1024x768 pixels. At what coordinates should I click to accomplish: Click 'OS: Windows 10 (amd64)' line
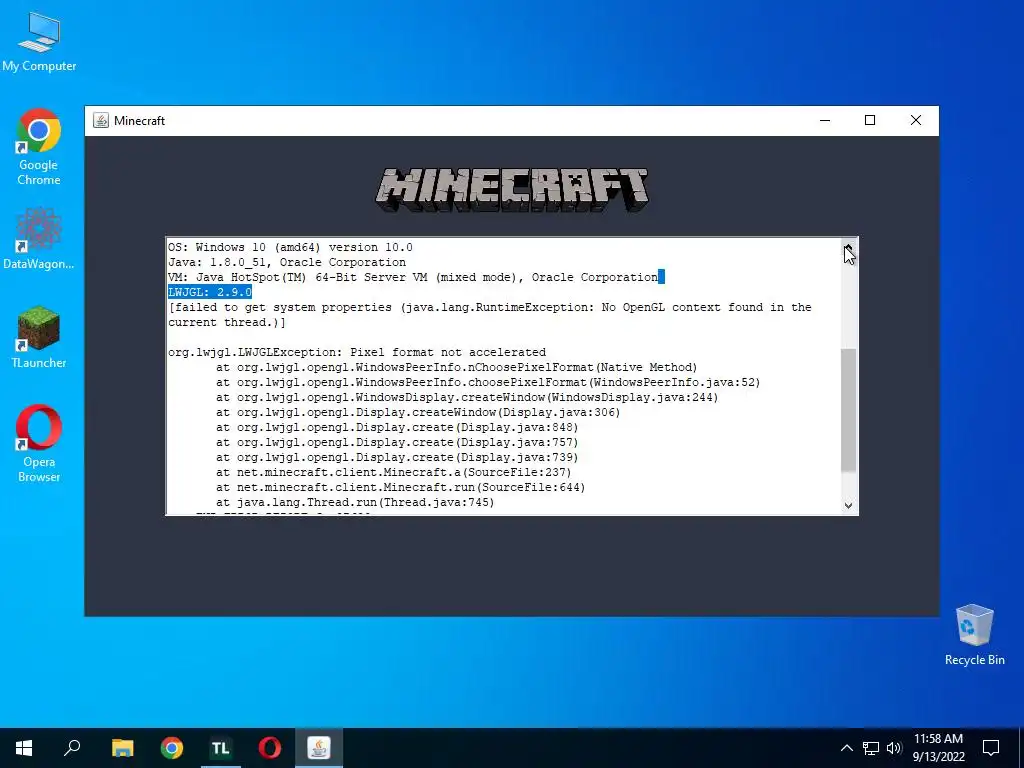pos(290,248)
